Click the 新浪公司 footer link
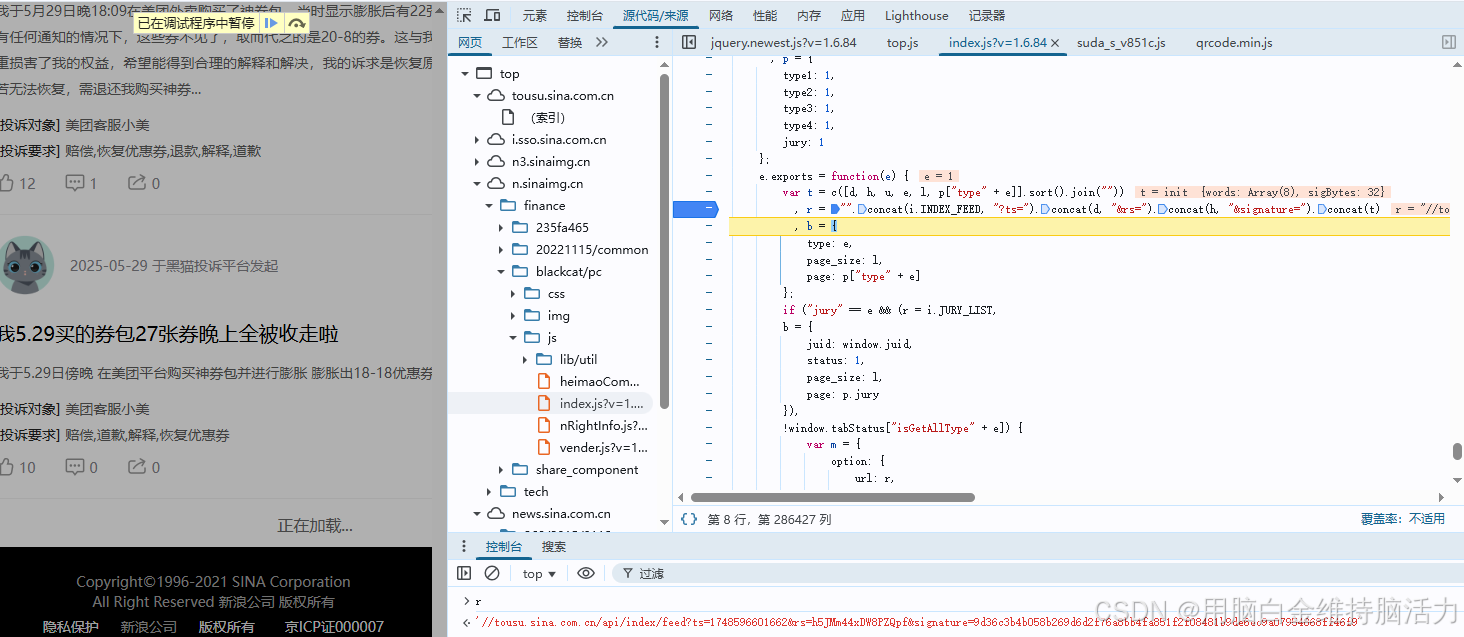 click(149, 626)
